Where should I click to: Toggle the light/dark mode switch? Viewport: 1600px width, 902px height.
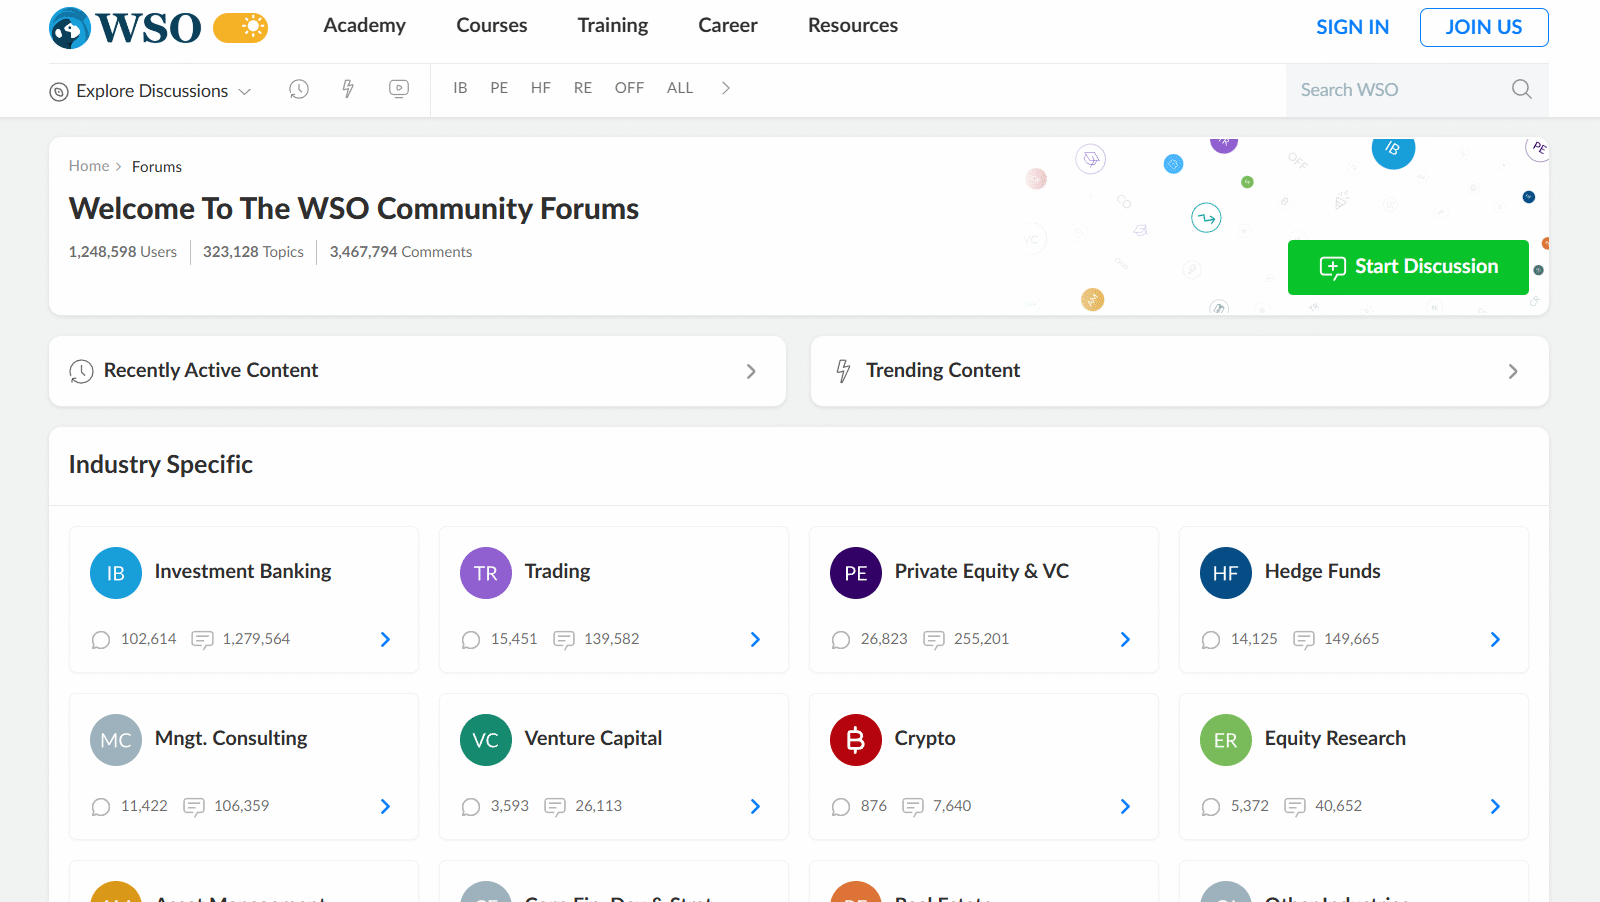(240, 27)
